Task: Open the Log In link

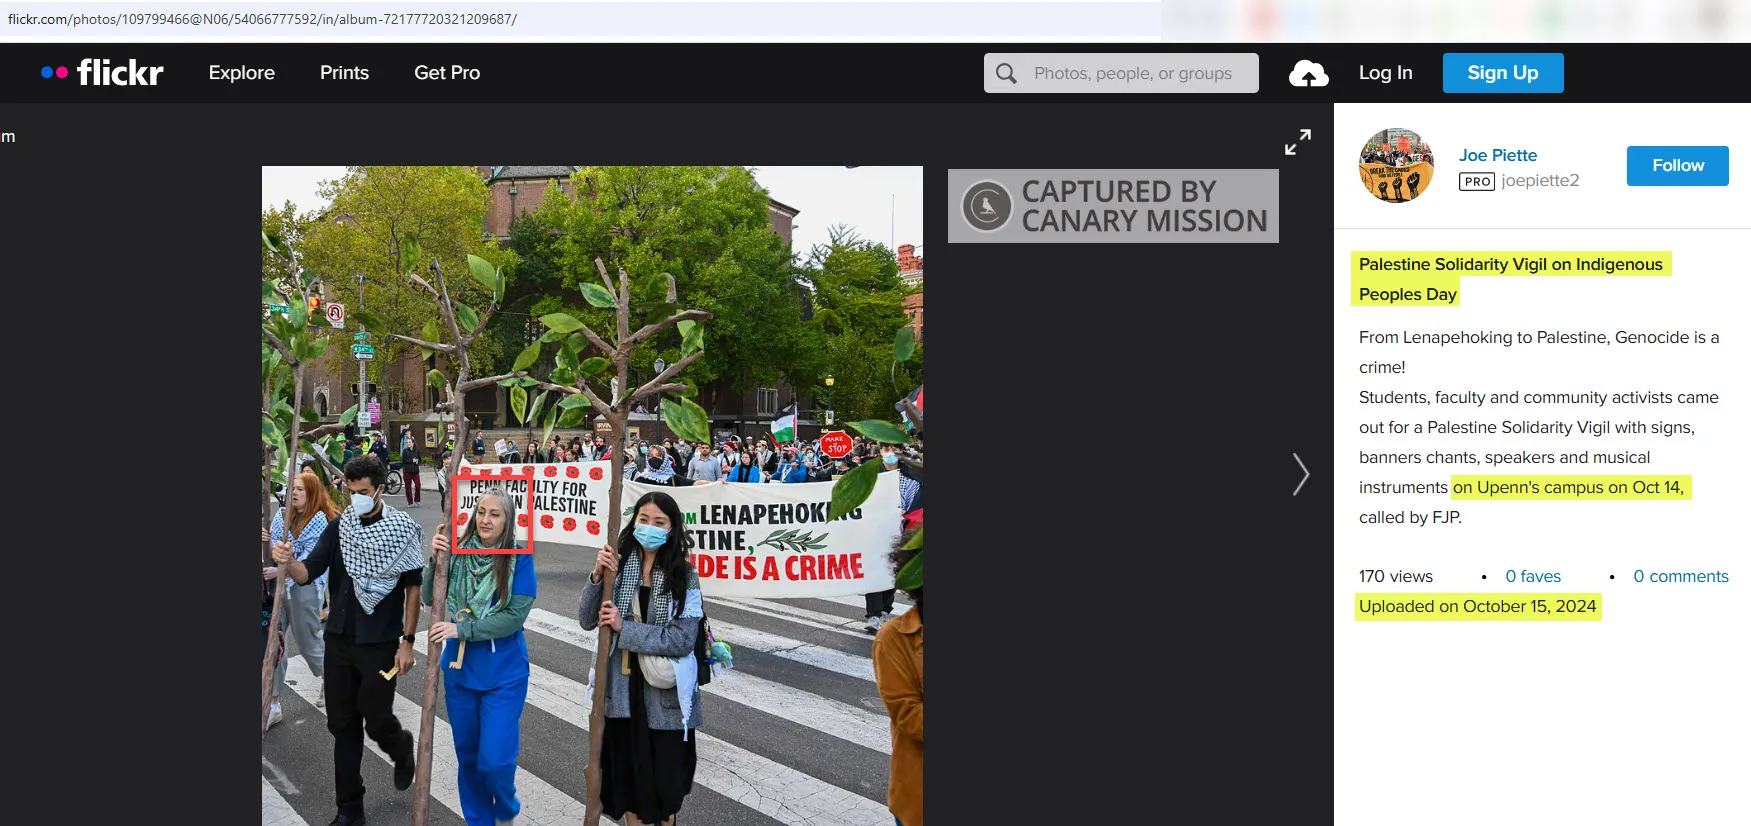Action: tap(1385, 73)
